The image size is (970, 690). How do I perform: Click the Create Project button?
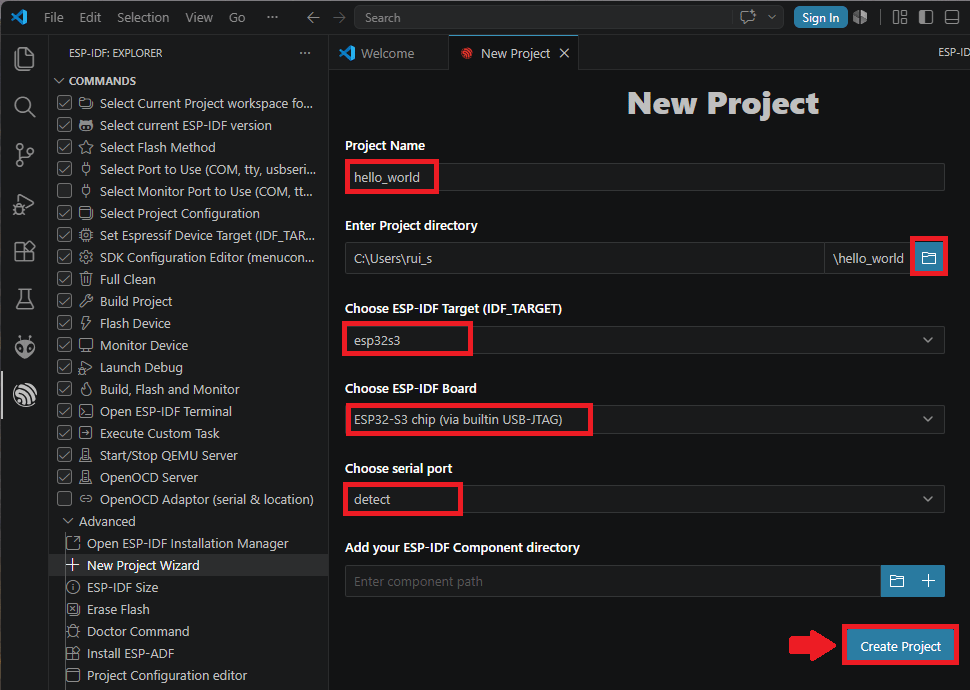[900, 646]
